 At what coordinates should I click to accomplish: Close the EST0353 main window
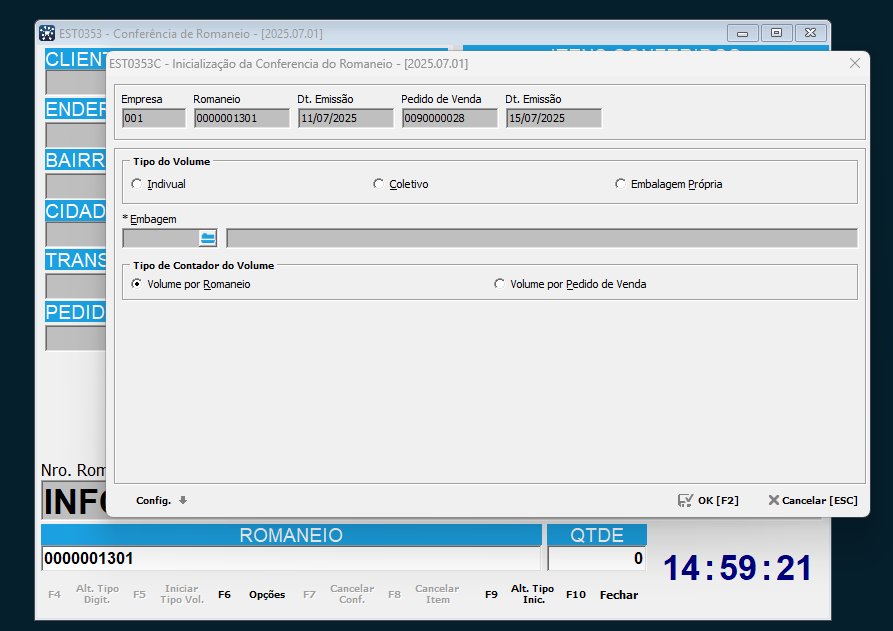pyautogui.click(x=810, y=33)
